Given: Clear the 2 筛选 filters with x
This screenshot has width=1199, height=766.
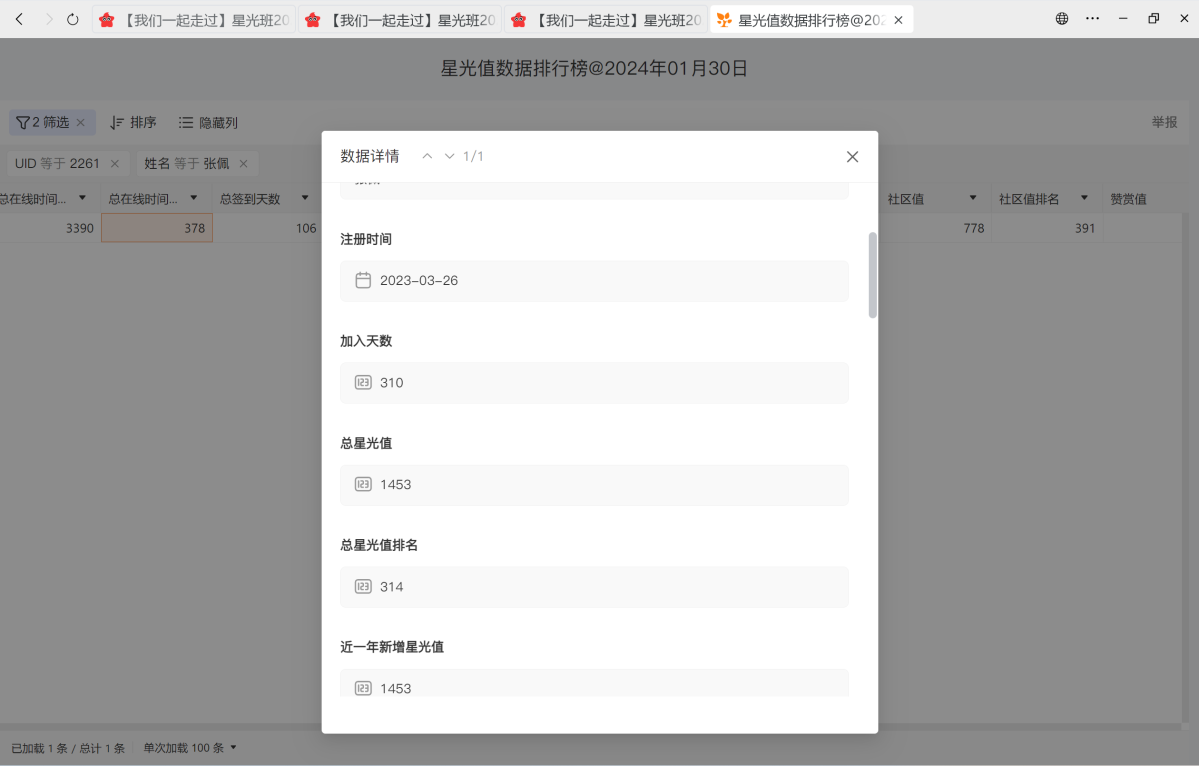Looking at the screenshot, I should point(81,122).
